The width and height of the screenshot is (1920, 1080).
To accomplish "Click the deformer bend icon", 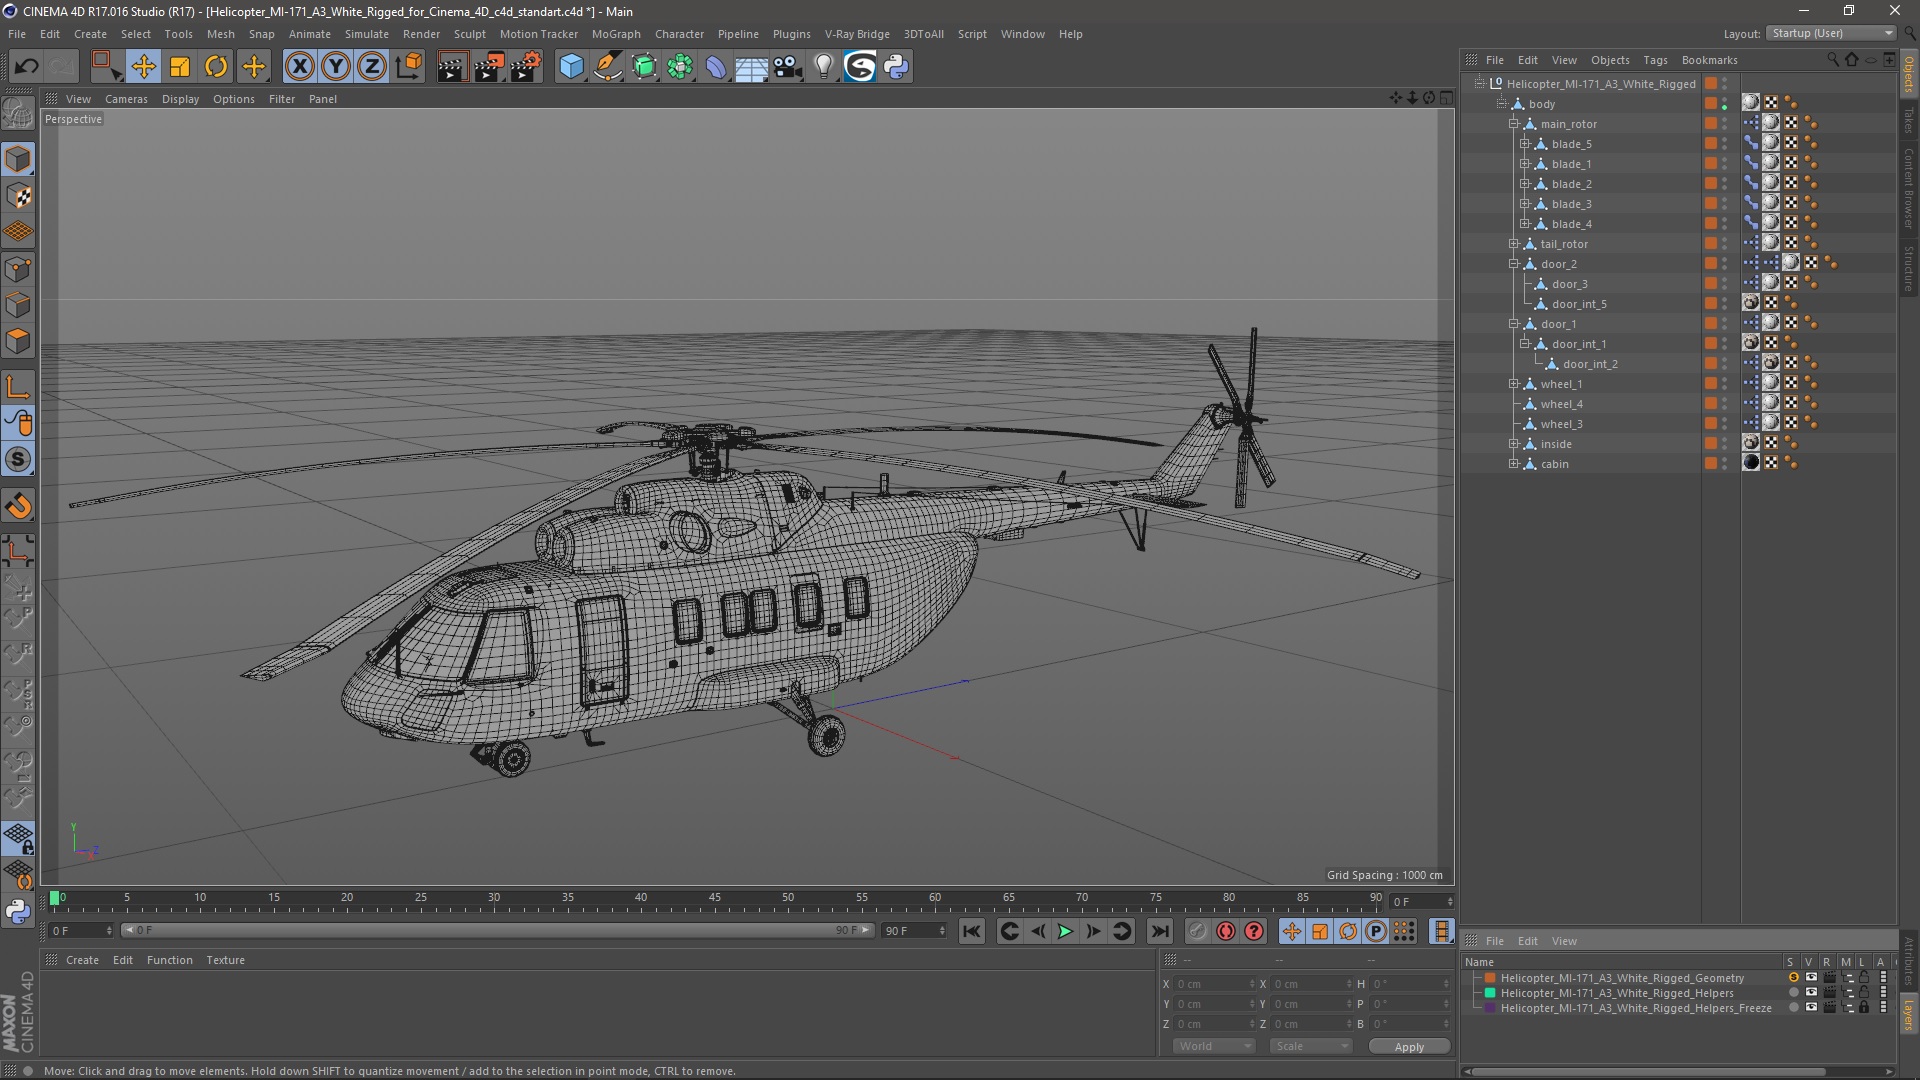I will point(716,67).
